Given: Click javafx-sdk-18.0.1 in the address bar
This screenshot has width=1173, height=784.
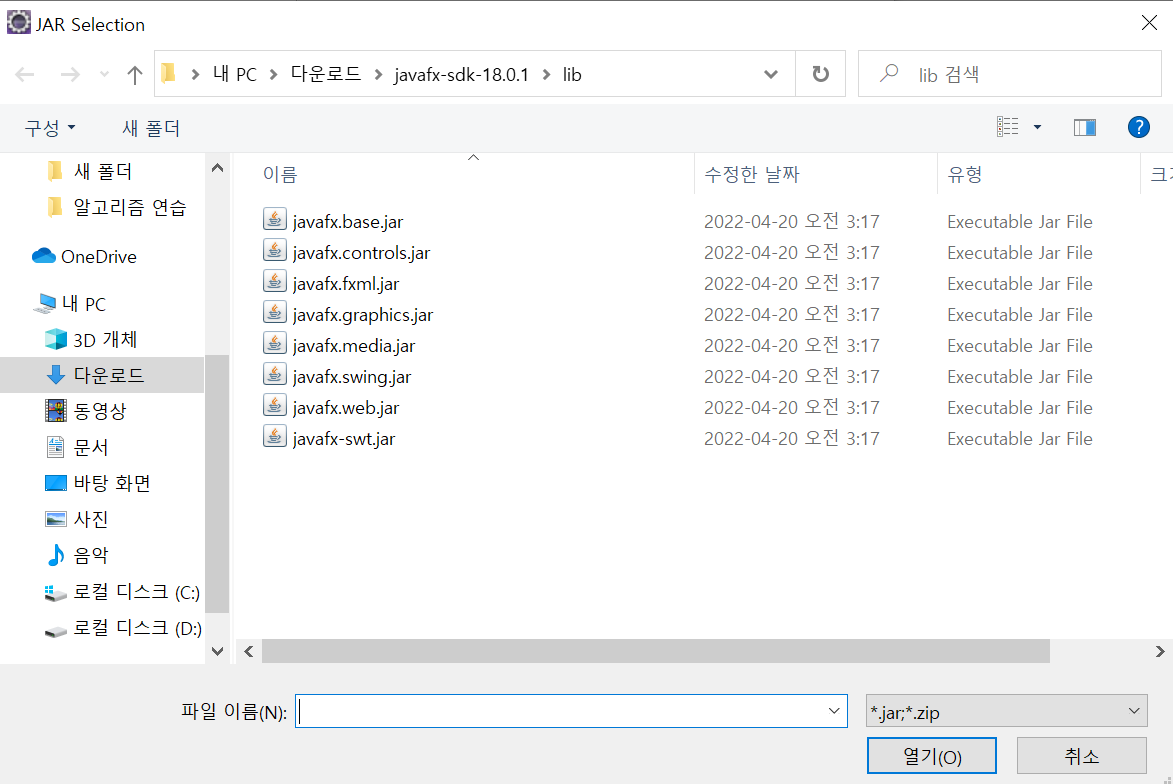Looking at the screenshot, I should click(462, 74).
